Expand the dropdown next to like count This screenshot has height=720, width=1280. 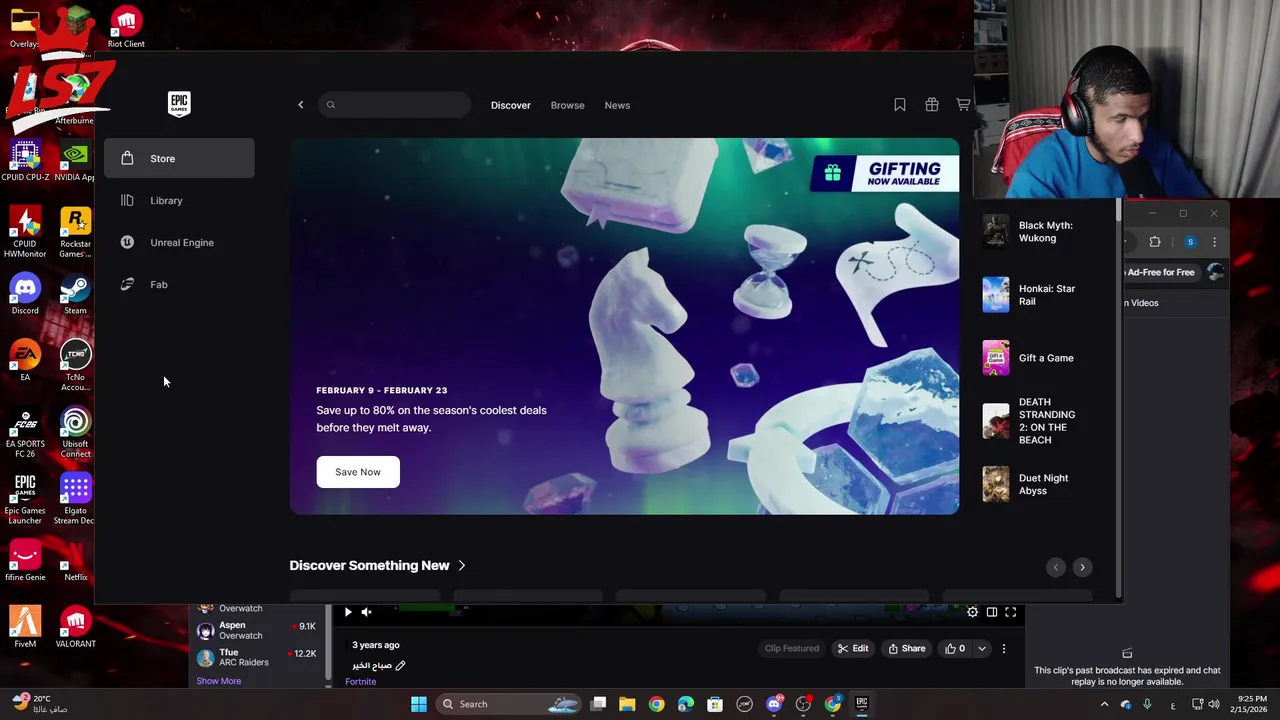982,648
